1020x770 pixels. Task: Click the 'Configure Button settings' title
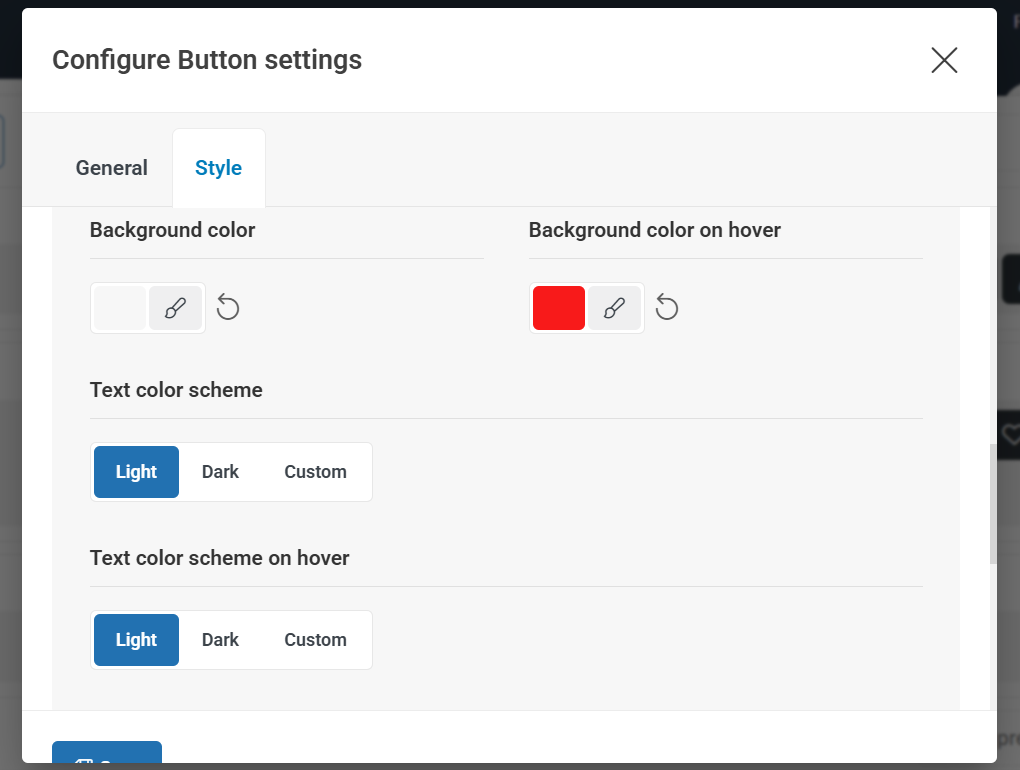[x=207, y=60]
